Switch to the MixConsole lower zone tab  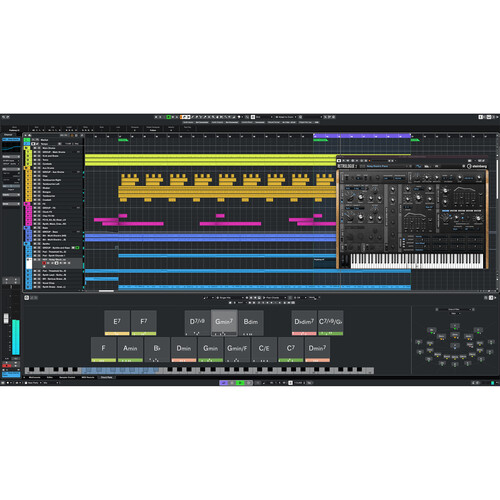pyautogui.click(x=34, y=377)
